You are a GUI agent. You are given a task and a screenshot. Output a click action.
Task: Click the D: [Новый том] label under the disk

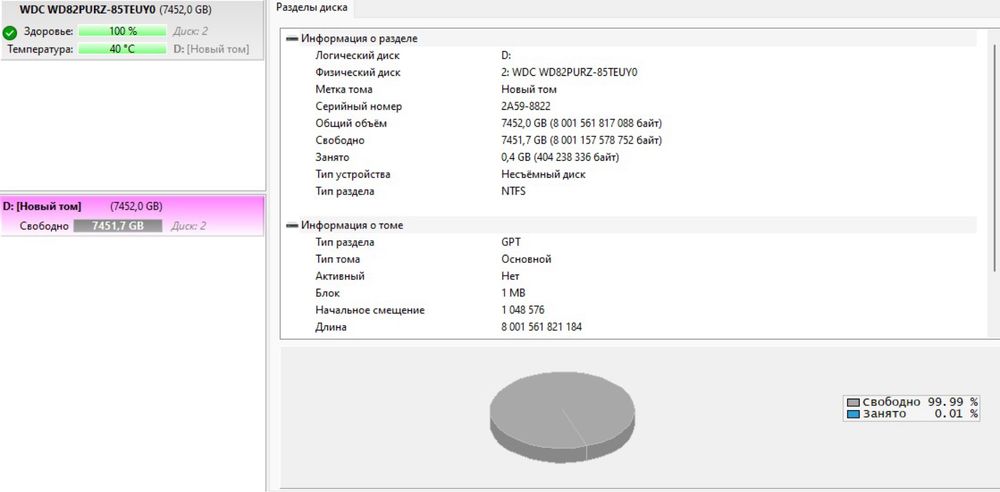211,49
